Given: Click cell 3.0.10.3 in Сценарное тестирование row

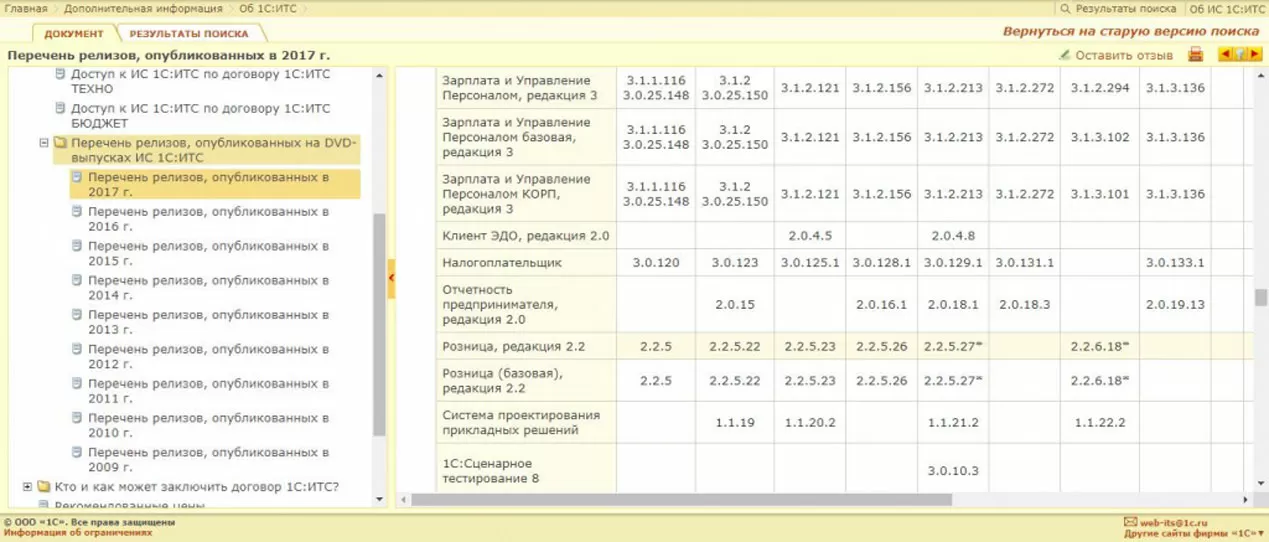Looking at the screenshot, I should 953,470.
